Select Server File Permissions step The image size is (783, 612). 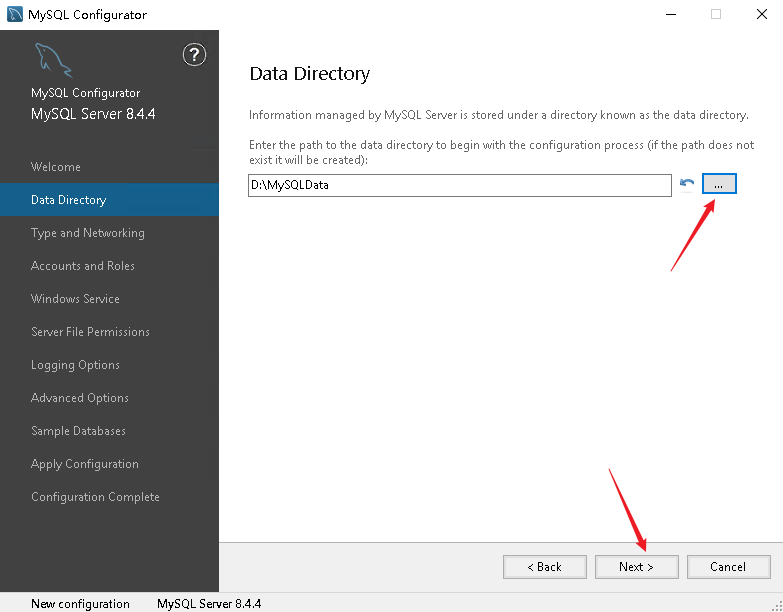pos(90,332)
